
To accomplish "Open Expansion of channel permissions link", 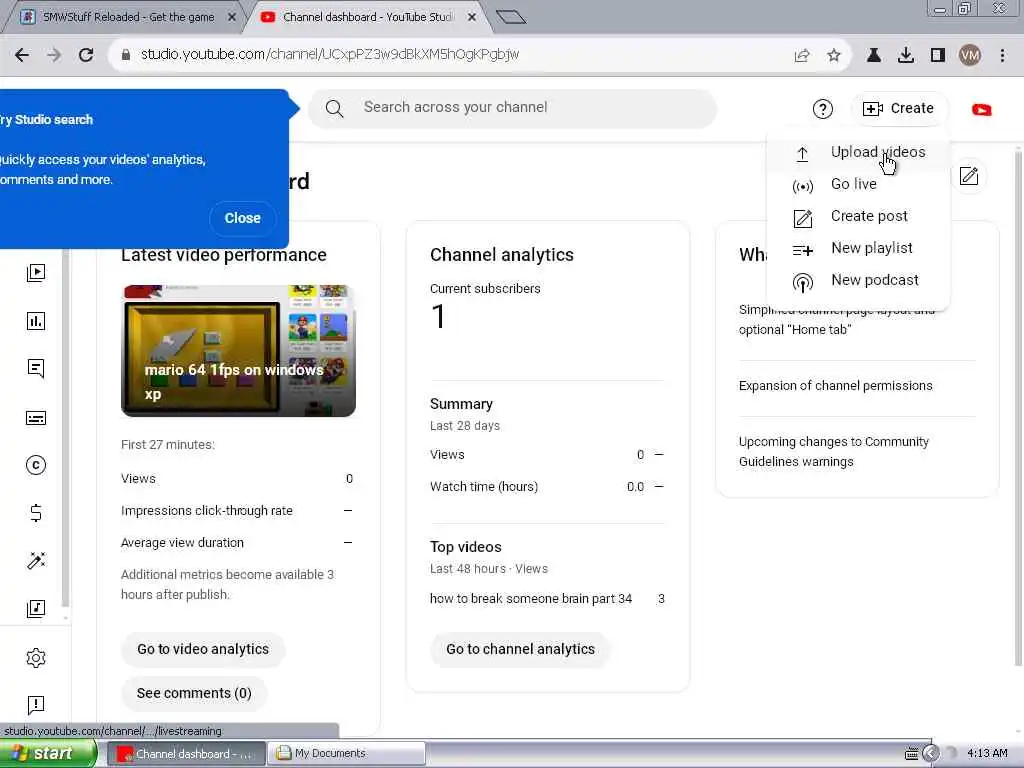I will [x=836, y=386].
